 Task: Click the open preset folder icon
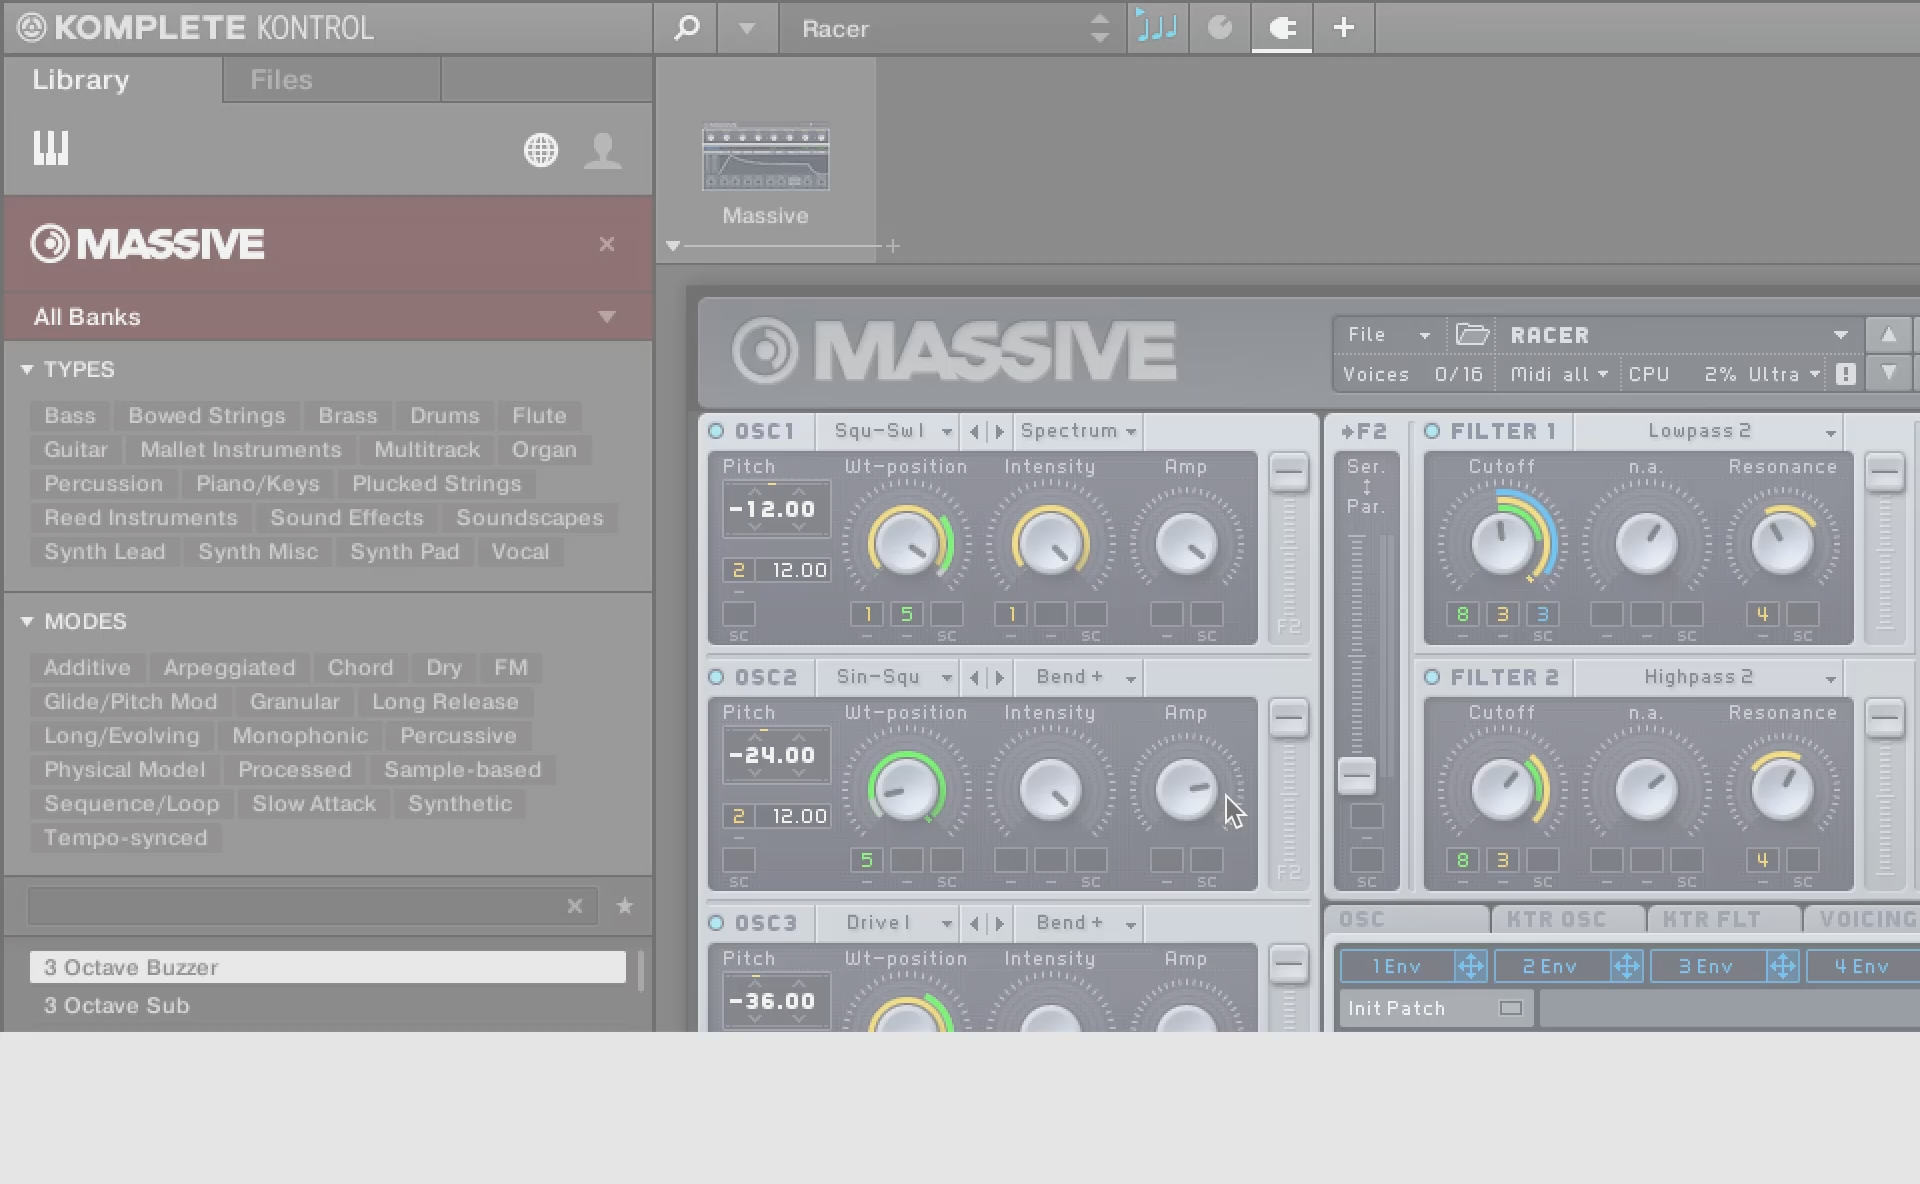(x=1472, y=334)
